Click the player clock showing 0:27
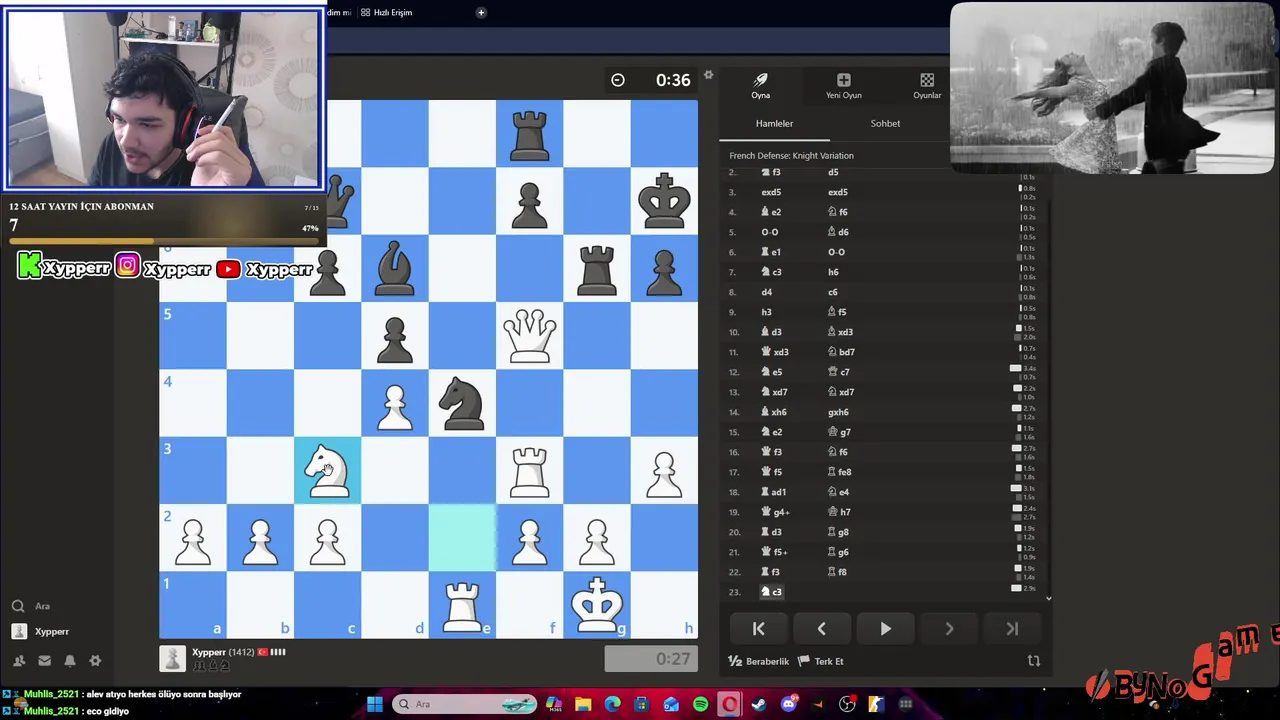This screenshot has height=720, width=1280. point(651,659)
